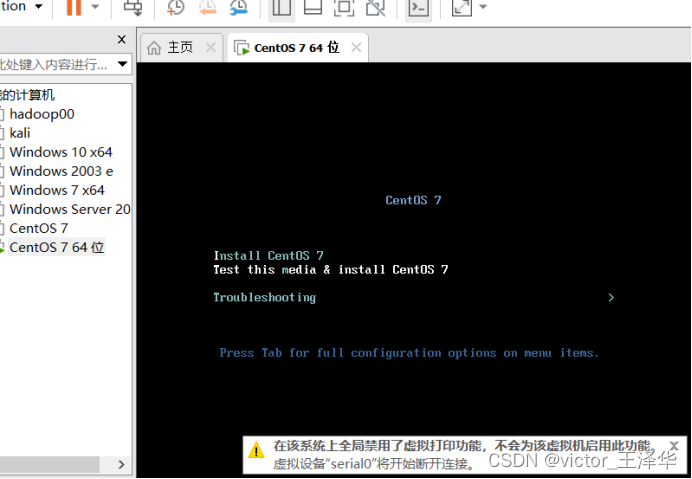The height and width of the screenshot is (479, 692).
Task: Toggle the library sidebar view icon
Action: point(281,8)
